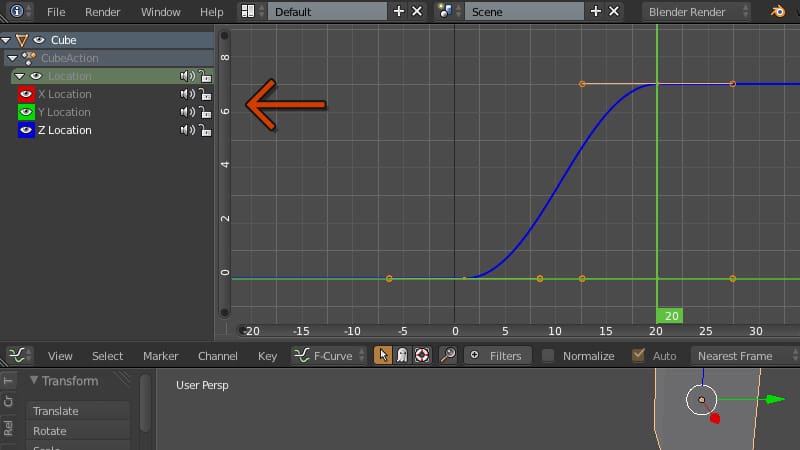Select the Z Location keyframe at frame 20
The image size is (800, 450).
pyautogui.click(x=657, y=84)
